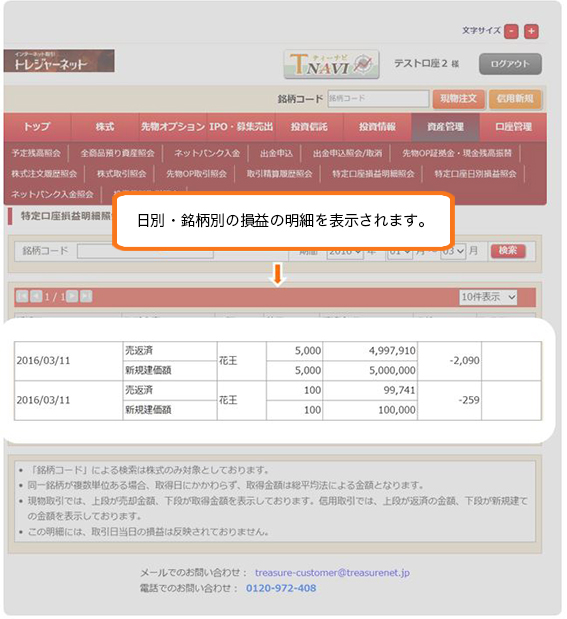Select the 株式 tab
Viewport: 567px width, 619px height.
tap(105, 127)
